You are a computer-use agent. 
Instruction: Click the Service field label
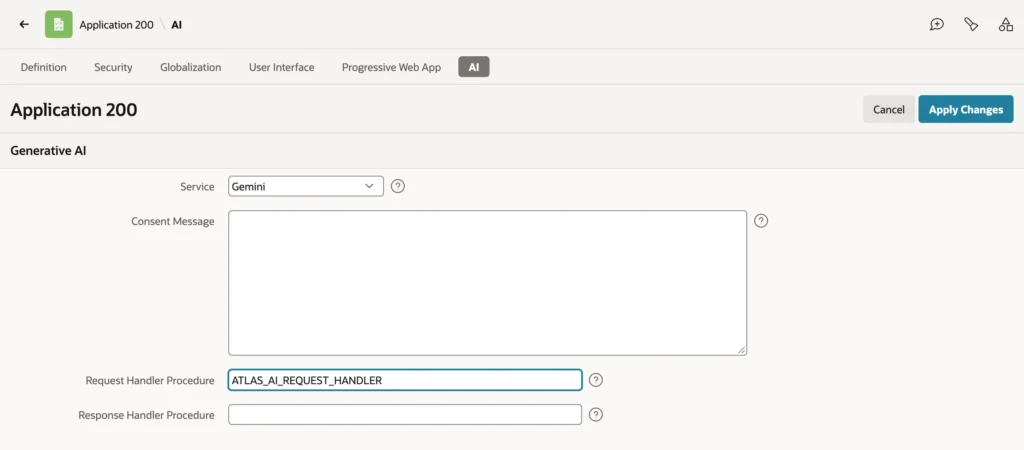(x=197, y=187)
